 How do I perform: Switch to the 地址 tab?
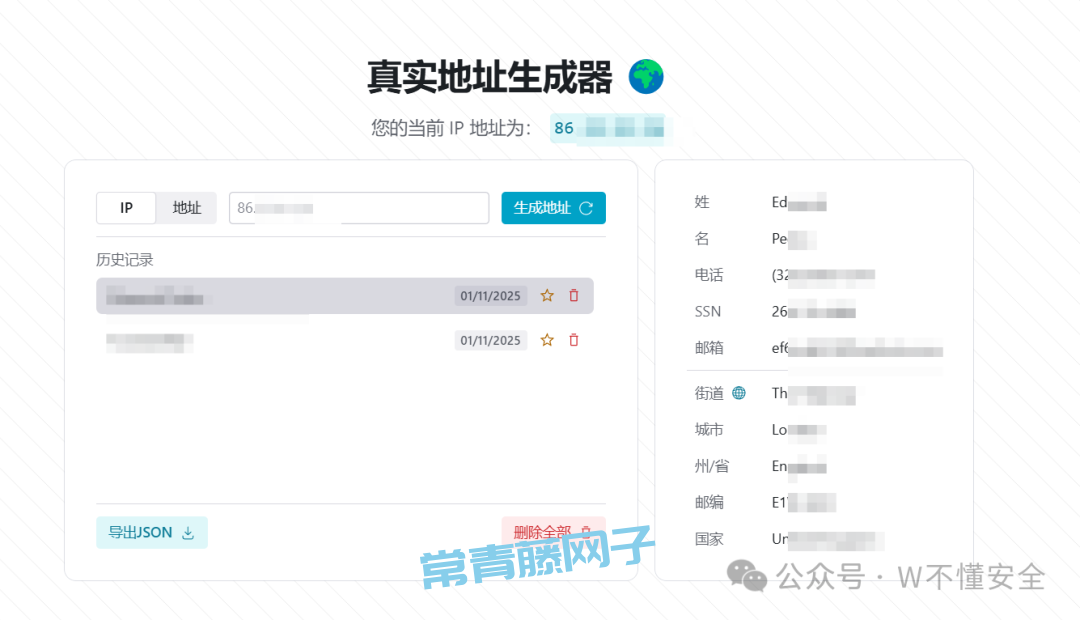coord(187,208)
